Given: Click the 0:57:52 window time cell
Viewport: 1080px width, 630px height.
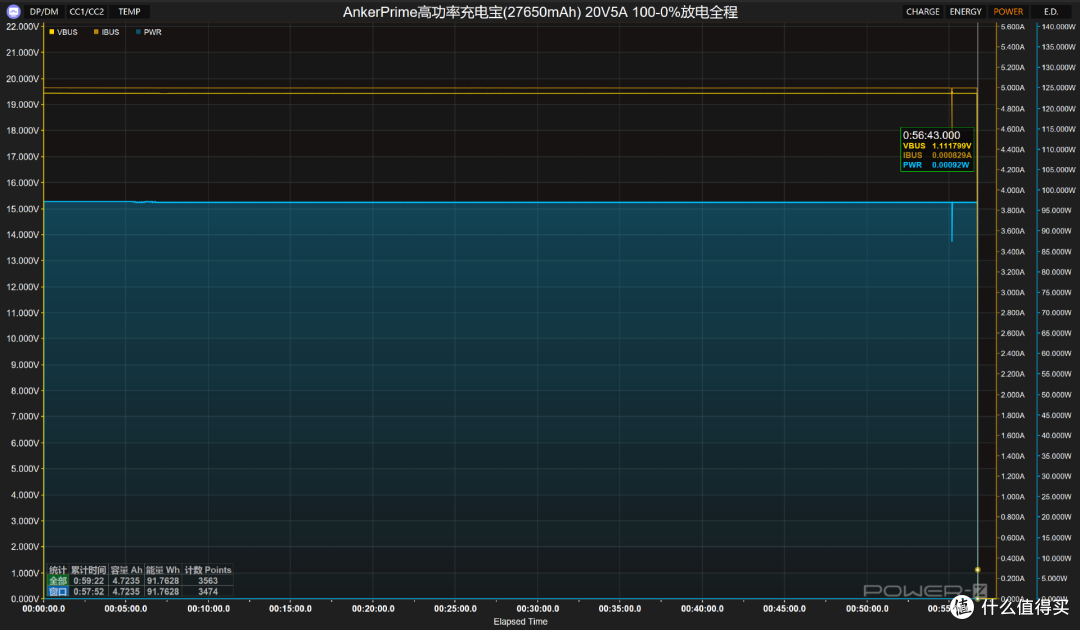Looking at the screenshot, I should 89,591.
